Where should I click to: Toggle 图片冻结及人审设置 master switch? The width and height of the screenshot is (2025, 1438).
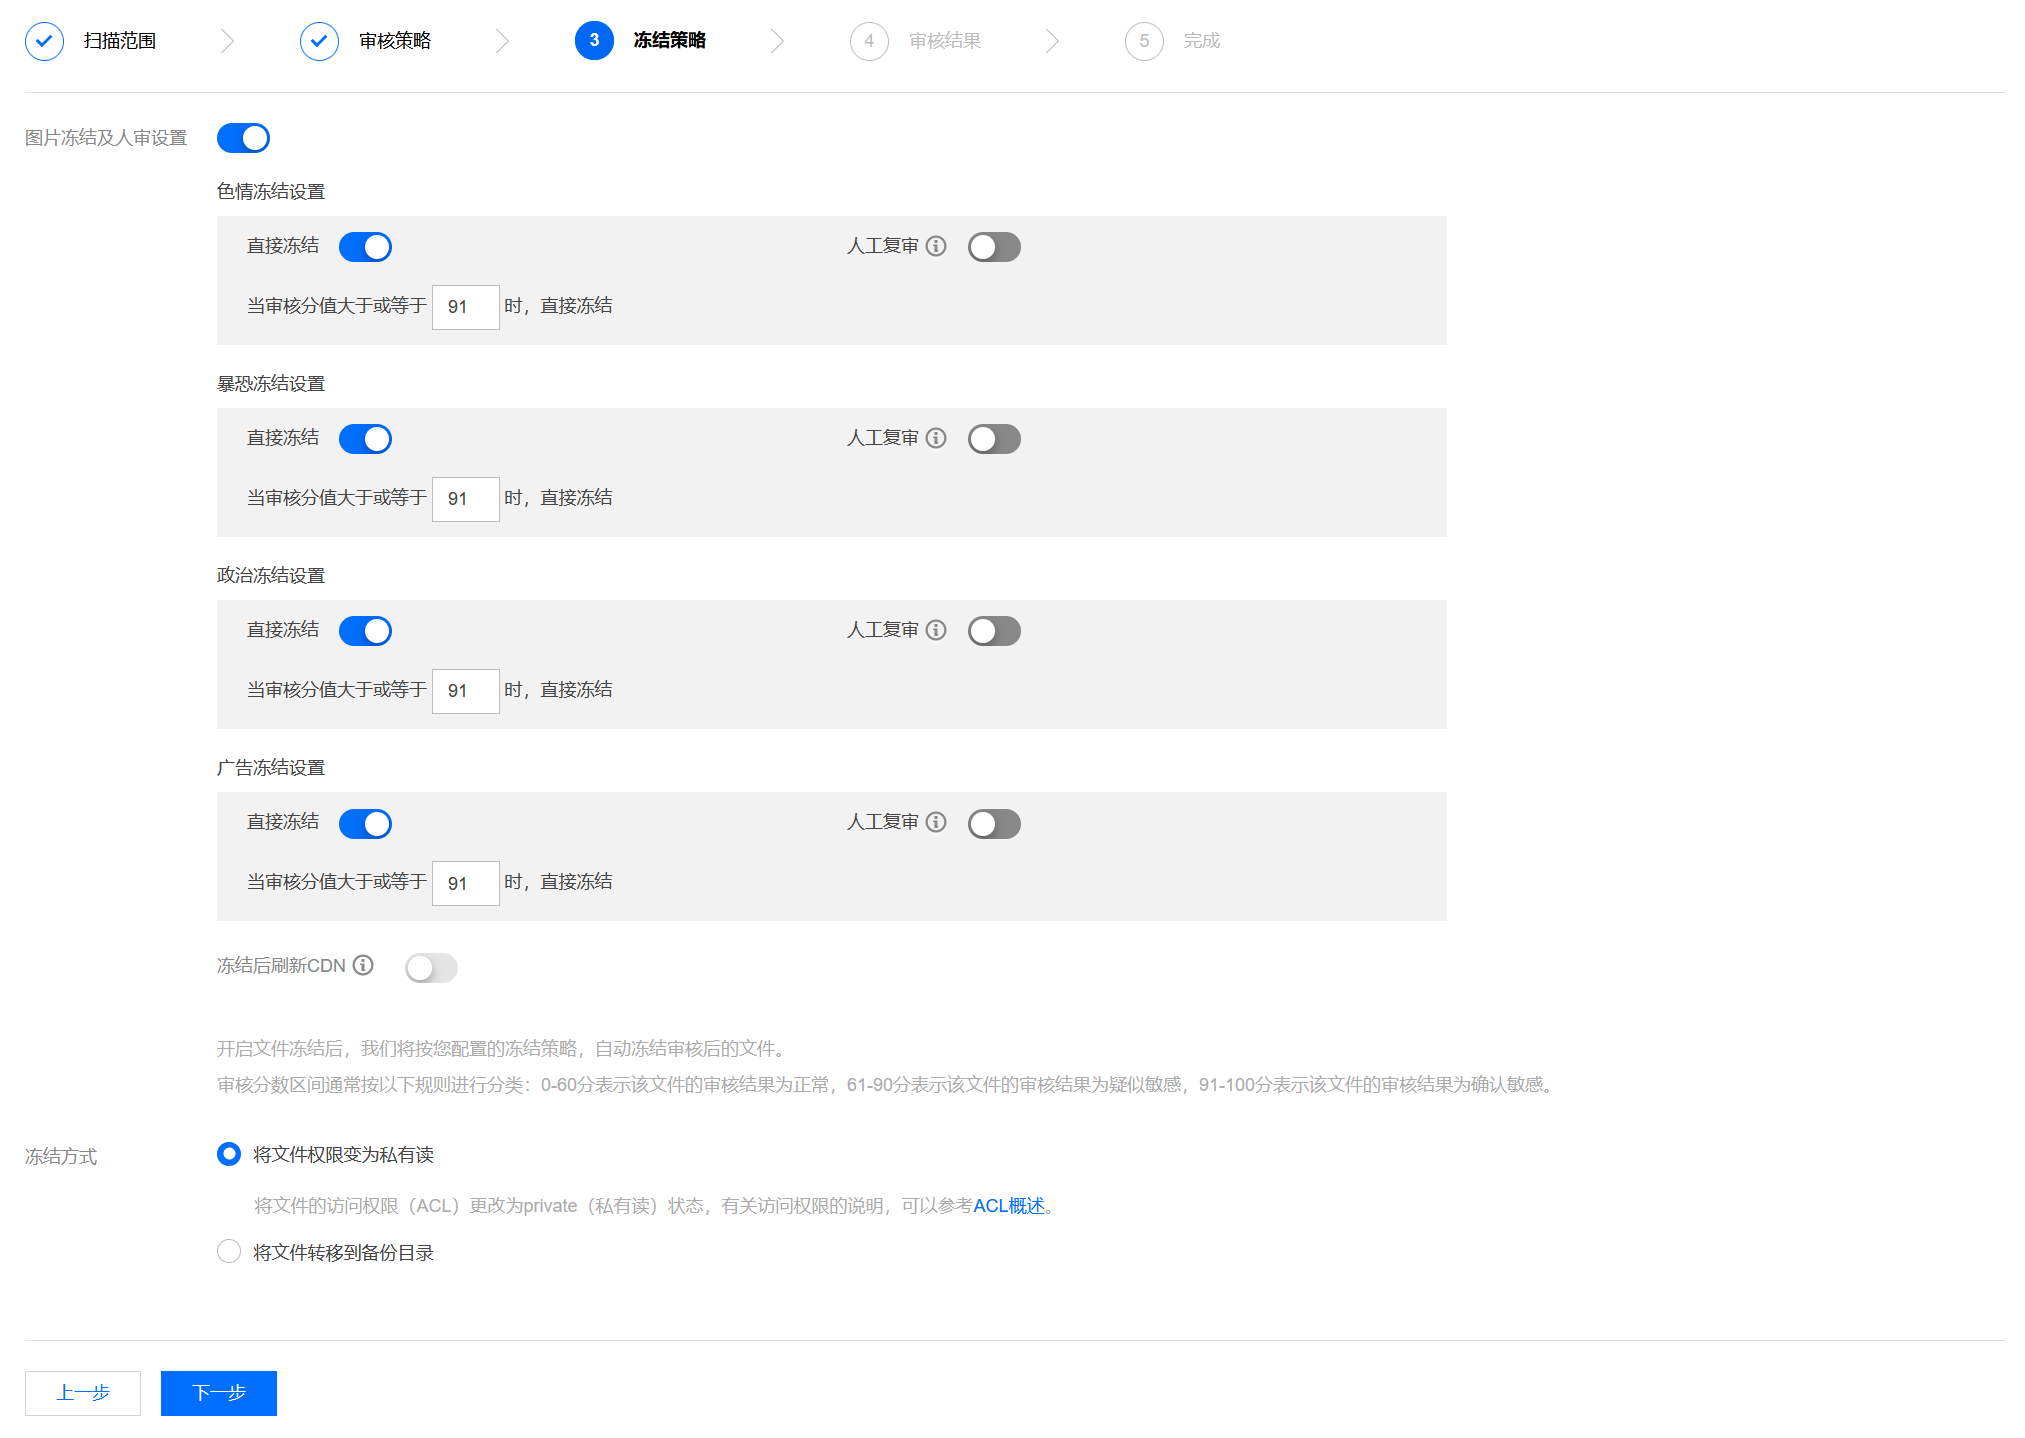(243, 138)
